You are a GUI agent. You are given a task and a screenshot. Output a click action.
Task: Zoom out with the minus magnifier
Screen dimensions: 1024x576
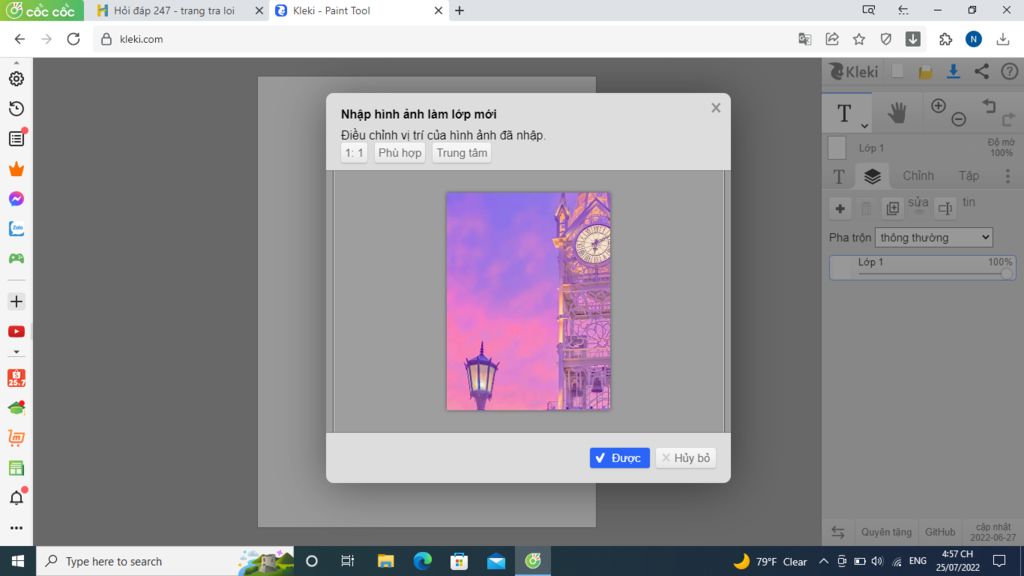tap(959, 119)
